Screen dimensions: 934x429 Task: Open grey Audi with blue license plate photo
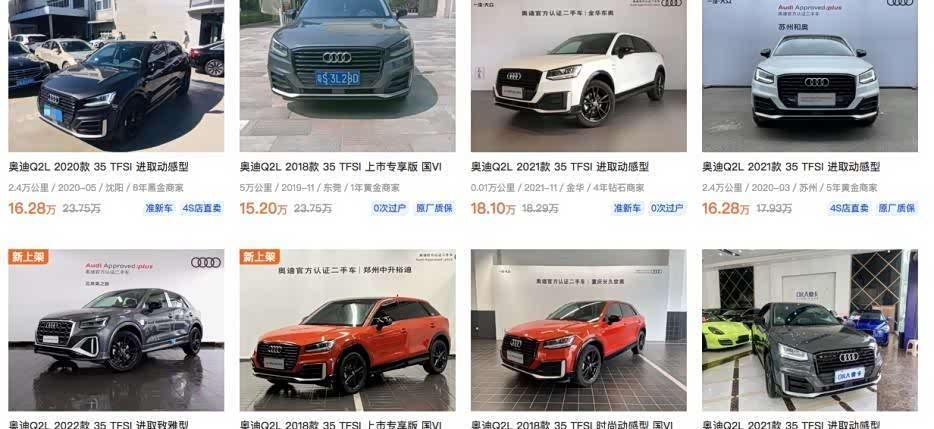pyautogui.click(x=347, y=76)
